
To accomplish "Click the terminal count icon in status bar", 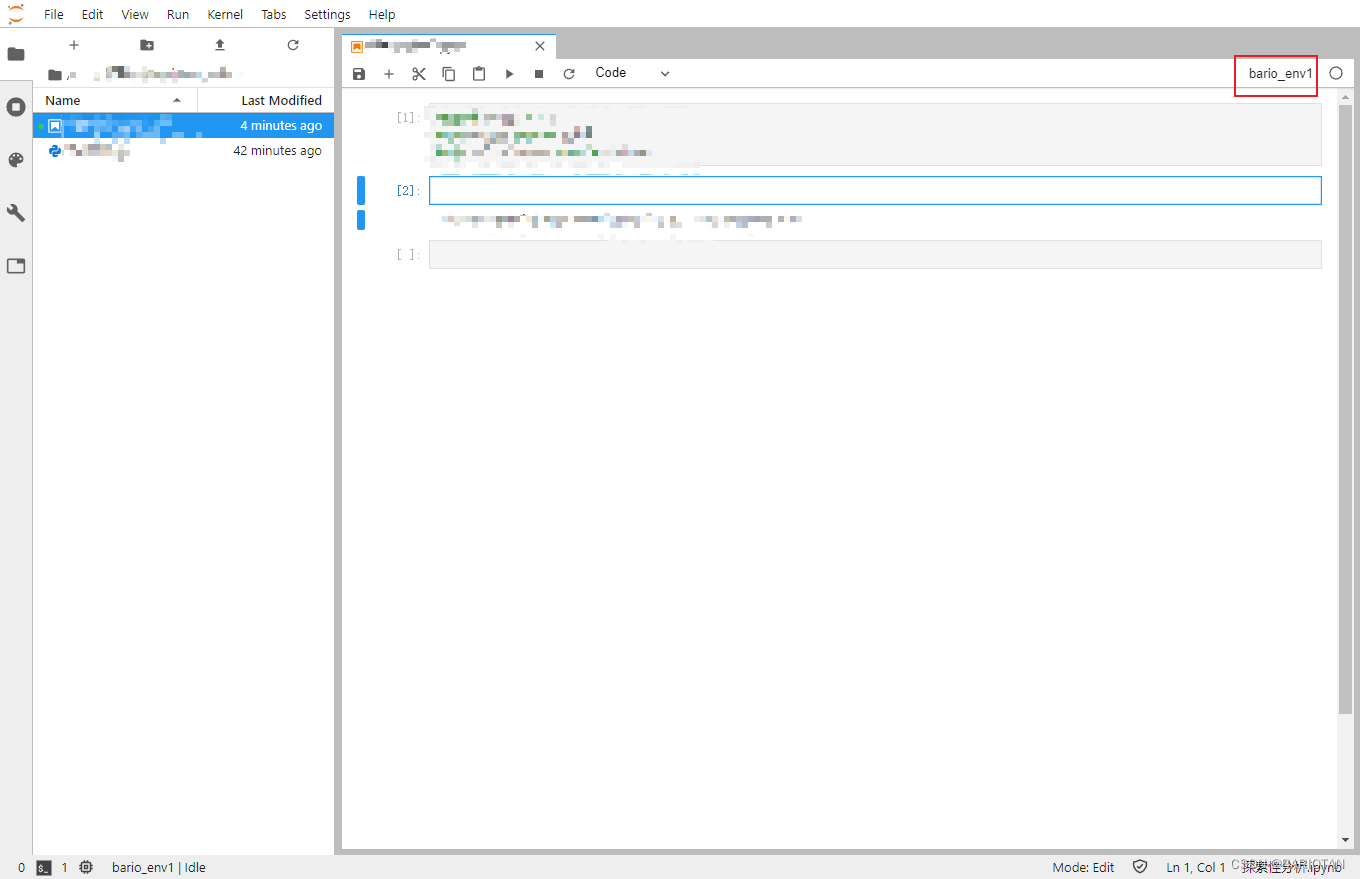I will [44, 867].
